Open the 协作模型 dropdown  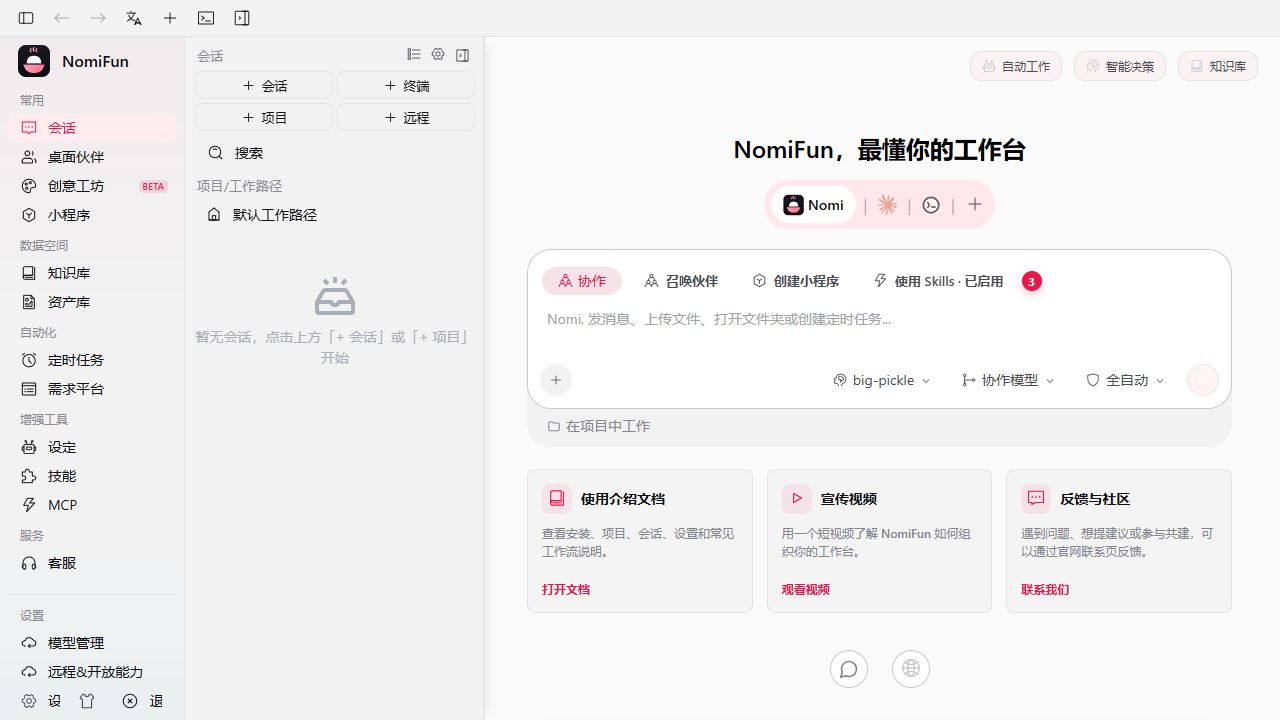click(1008, 380)
